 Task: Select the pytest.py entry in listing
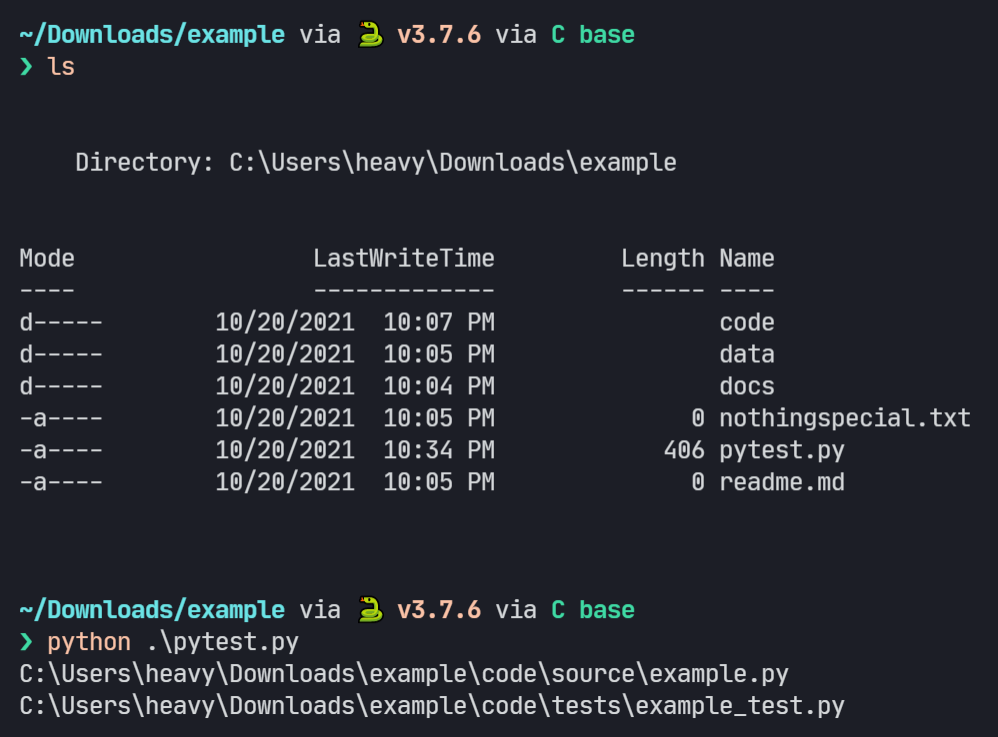782,451
